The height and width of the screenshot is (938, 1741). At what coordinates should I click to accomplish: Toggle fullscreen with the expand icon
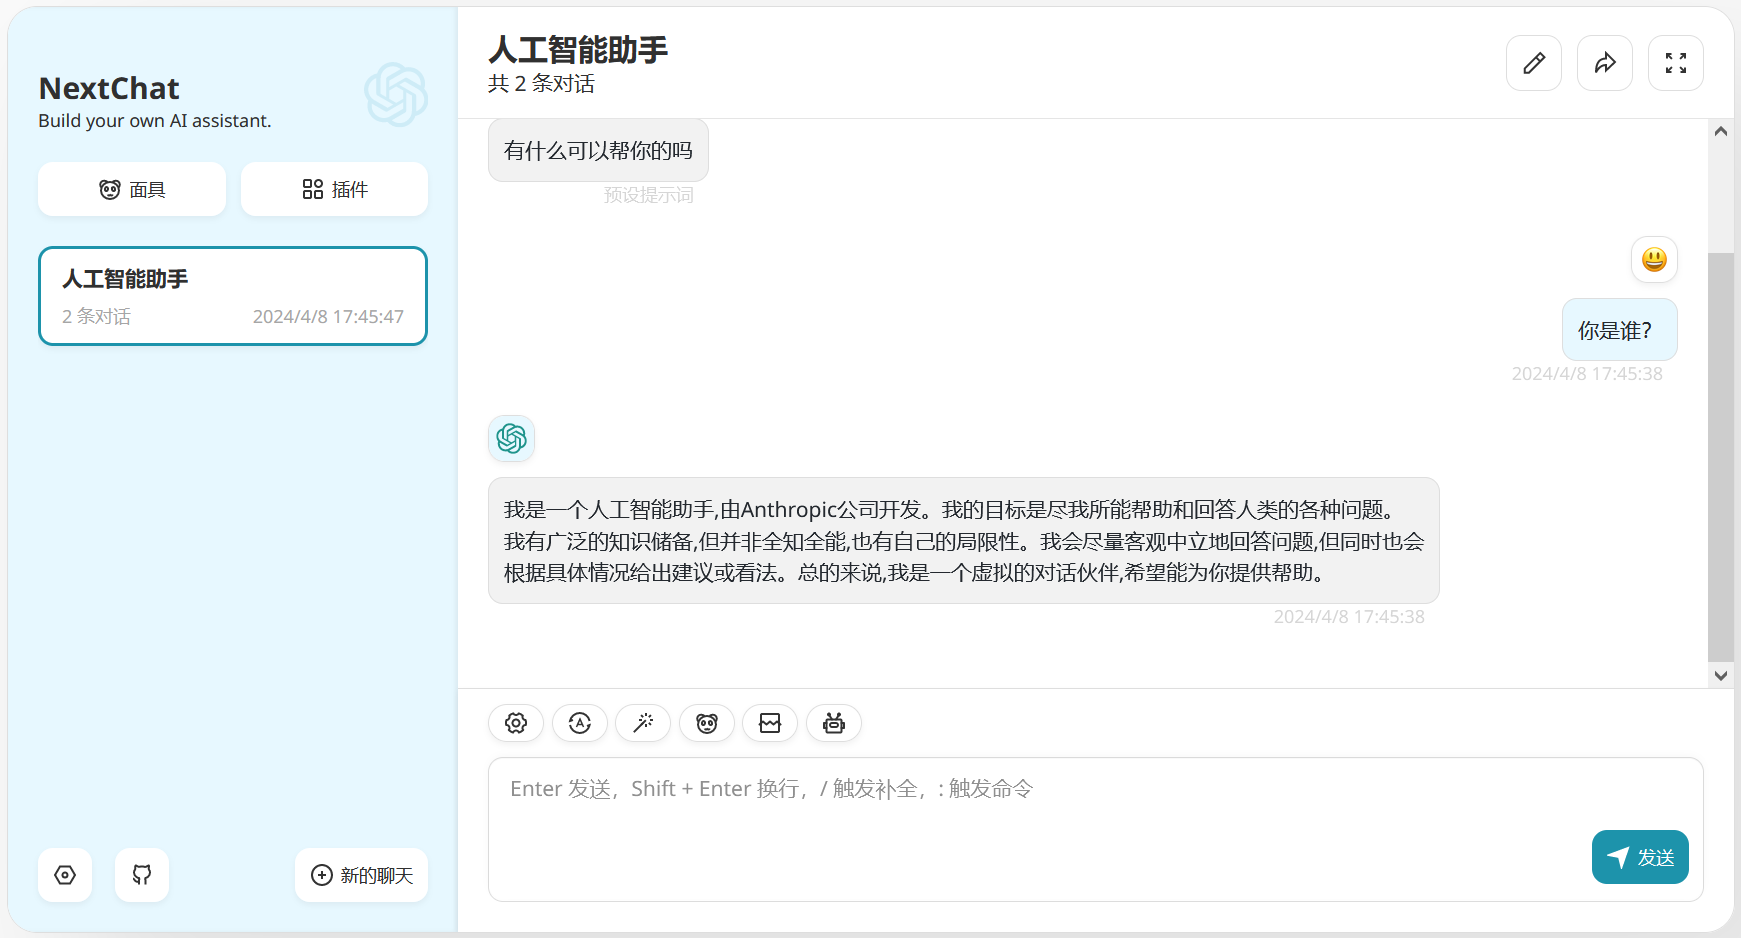click(x=1676, y=63)
